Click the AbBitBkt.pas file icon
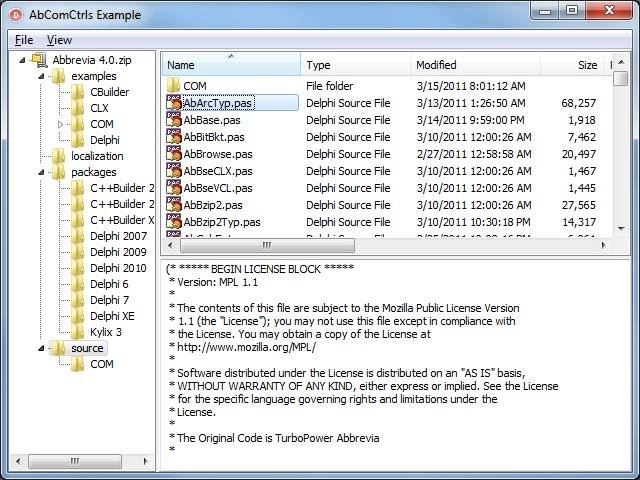 click(174, 137)
